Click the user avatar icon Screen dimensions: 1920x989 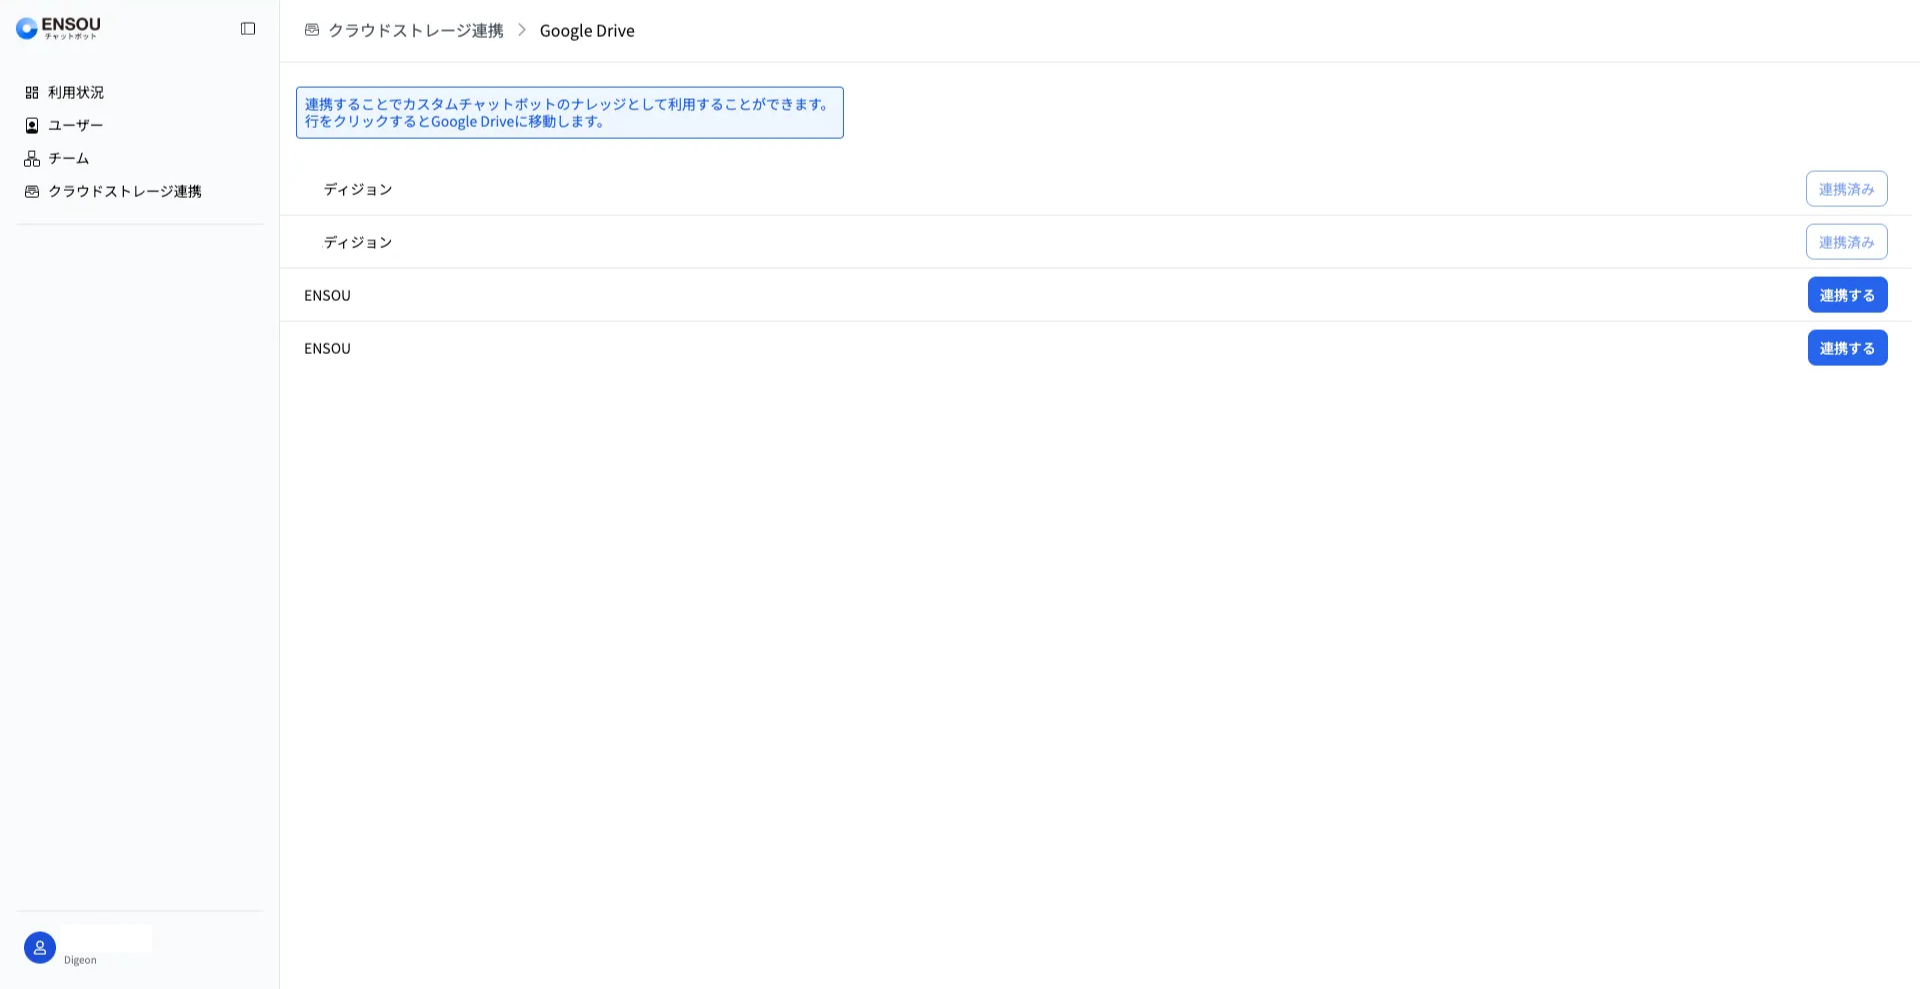[40, 947]
